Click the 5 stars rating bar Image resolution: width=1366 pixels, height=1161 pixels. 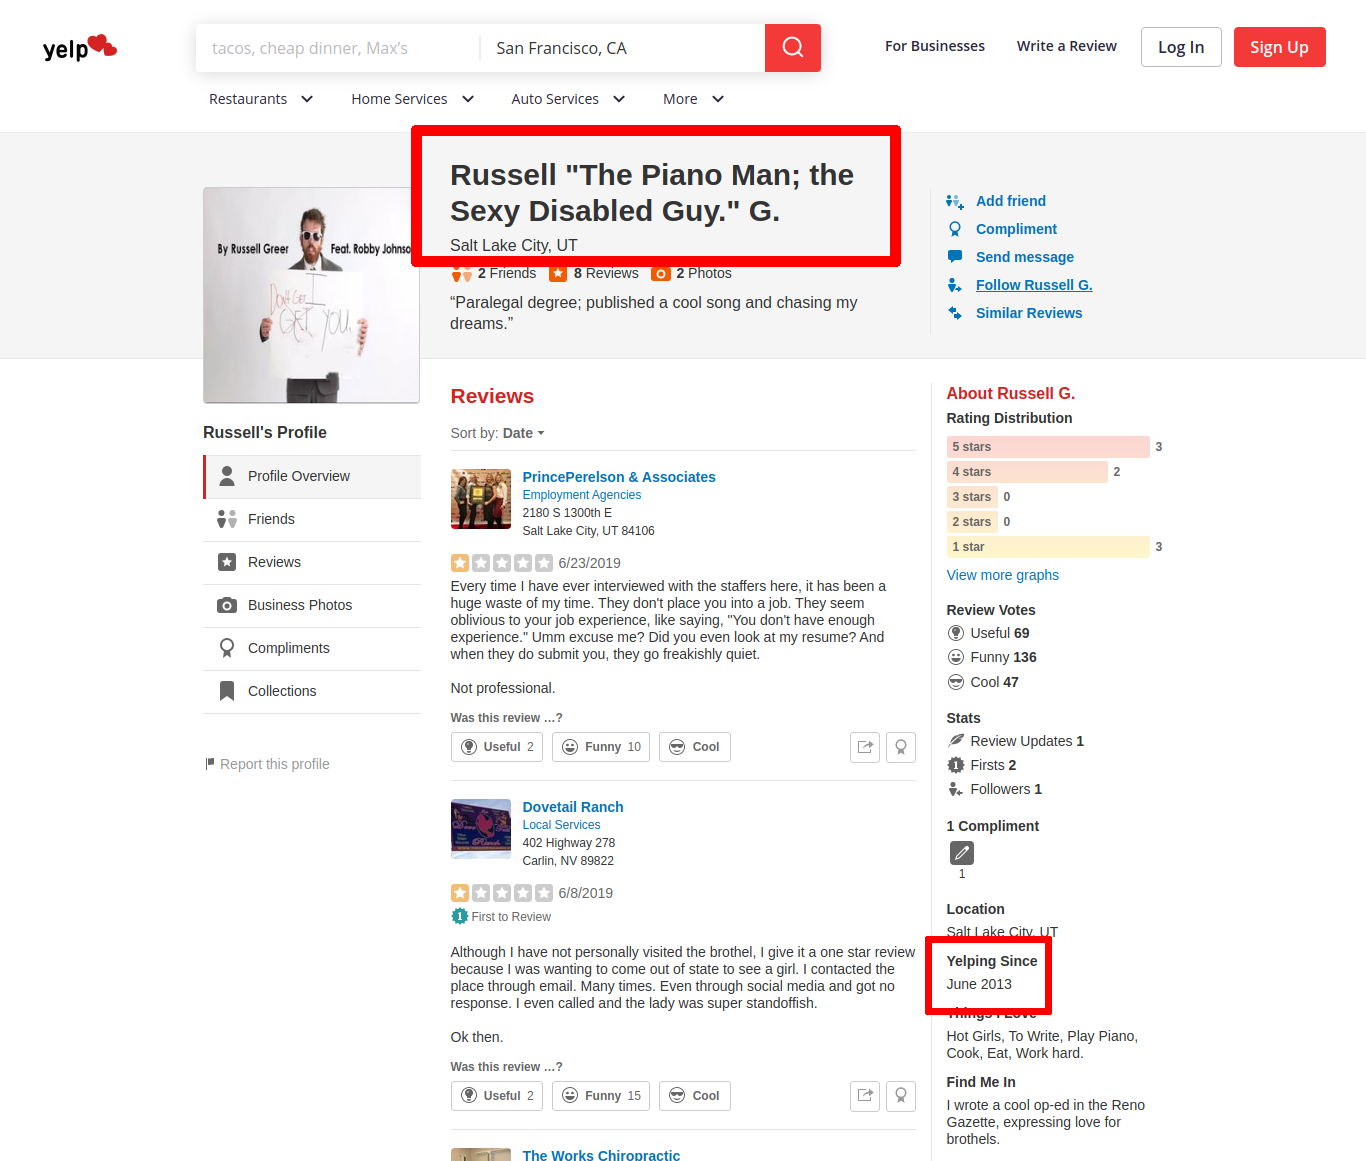[1048, 447]
